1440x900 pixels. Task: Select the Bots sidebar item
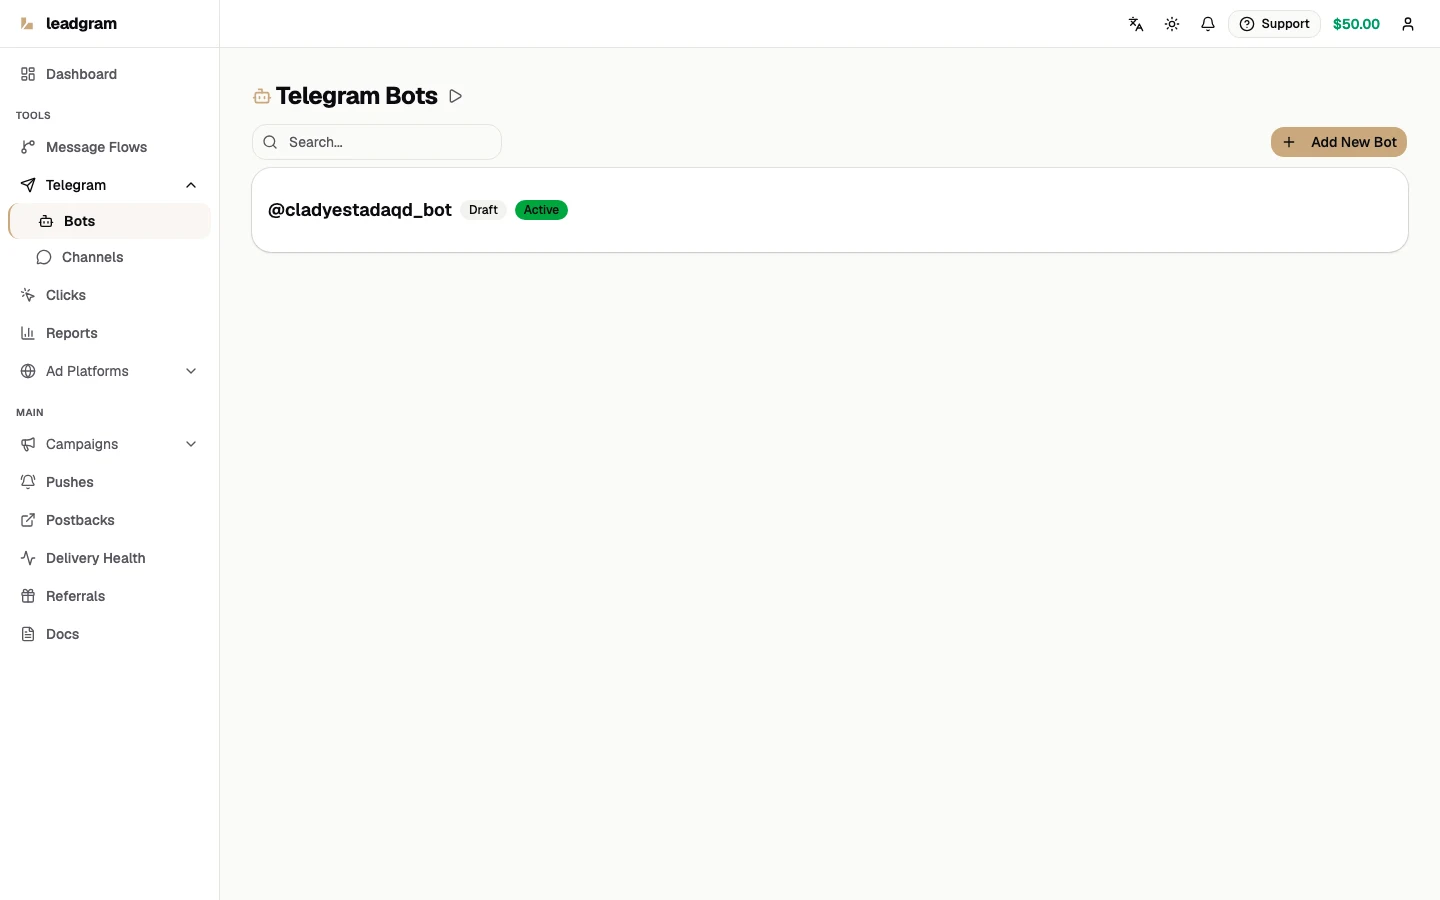click(109, 221)
